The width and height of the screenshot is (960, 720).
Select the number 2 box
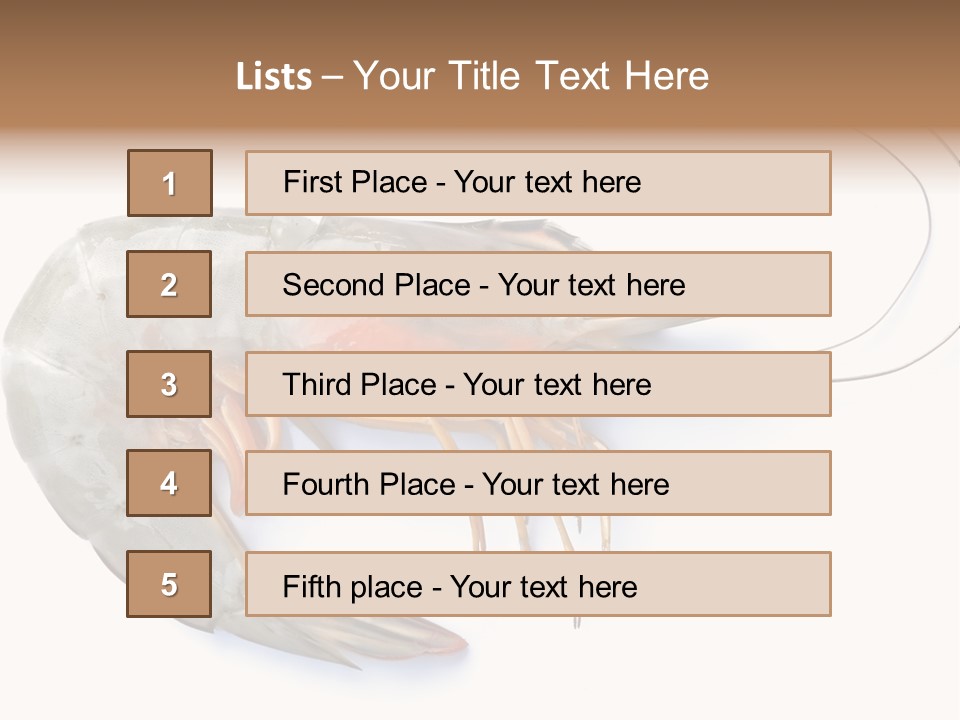click(x=169, y=284)
